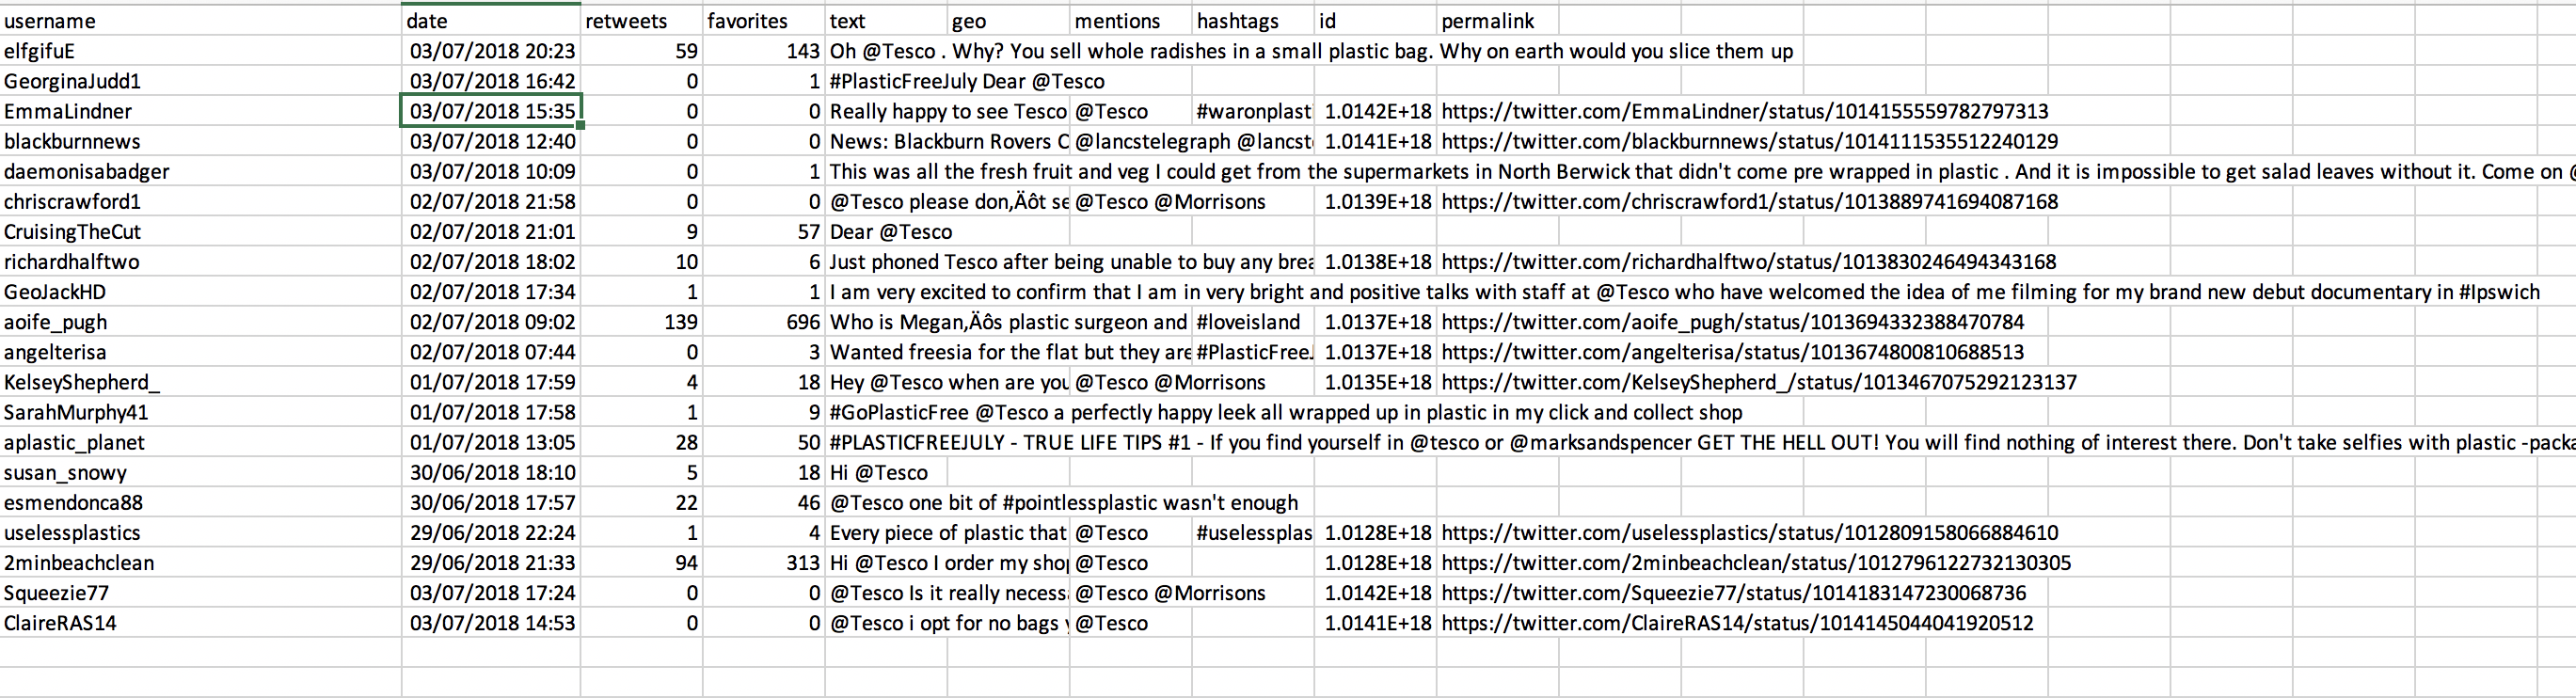Image resolution: width=2576 pixels, height=698 pixels.
Task: Select the hashtags header cell
Action: point(1253,21)
